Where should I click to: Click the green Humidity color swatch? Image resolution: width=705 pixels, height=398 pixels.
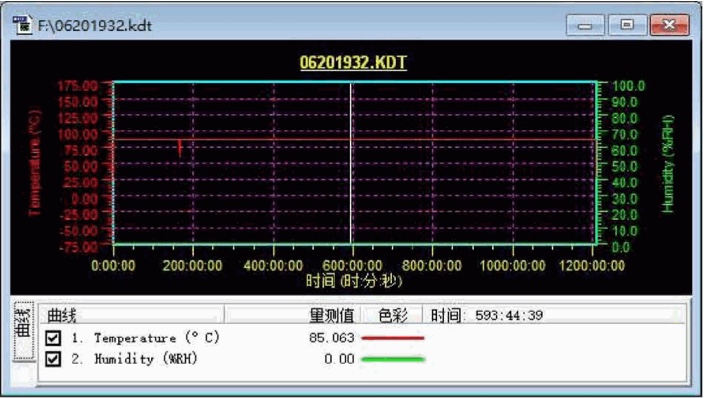[393, 359]
